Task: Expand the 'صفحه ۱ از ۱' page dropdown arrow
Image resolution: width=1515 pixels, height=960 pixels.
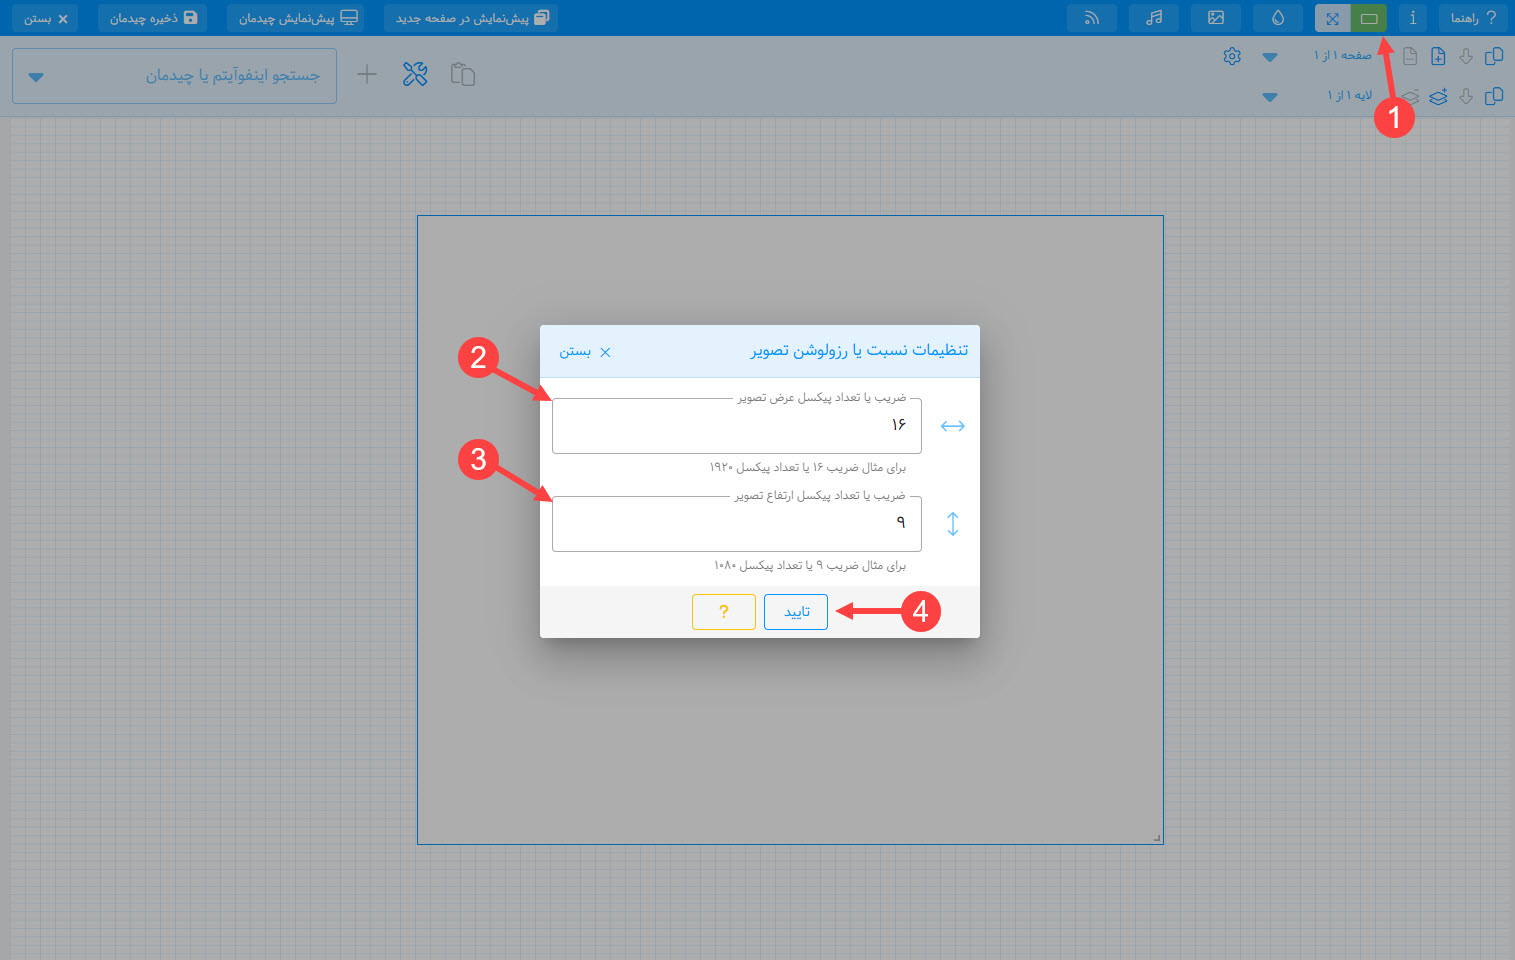Action: (x=1270, y=57)
